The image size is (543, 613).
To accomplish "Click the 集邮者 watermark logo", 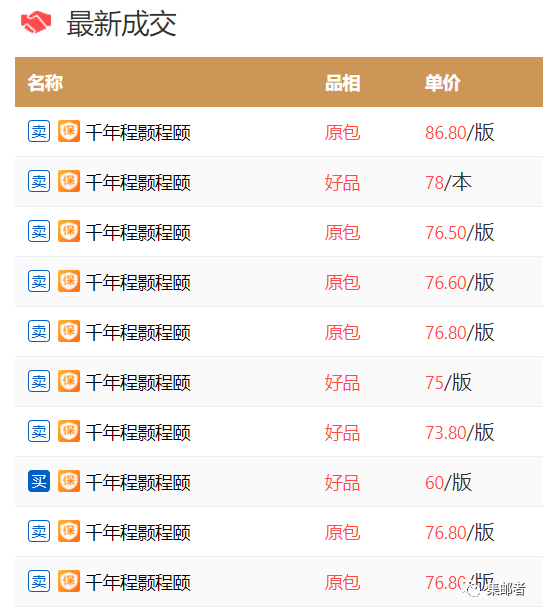I will [495, 589].
